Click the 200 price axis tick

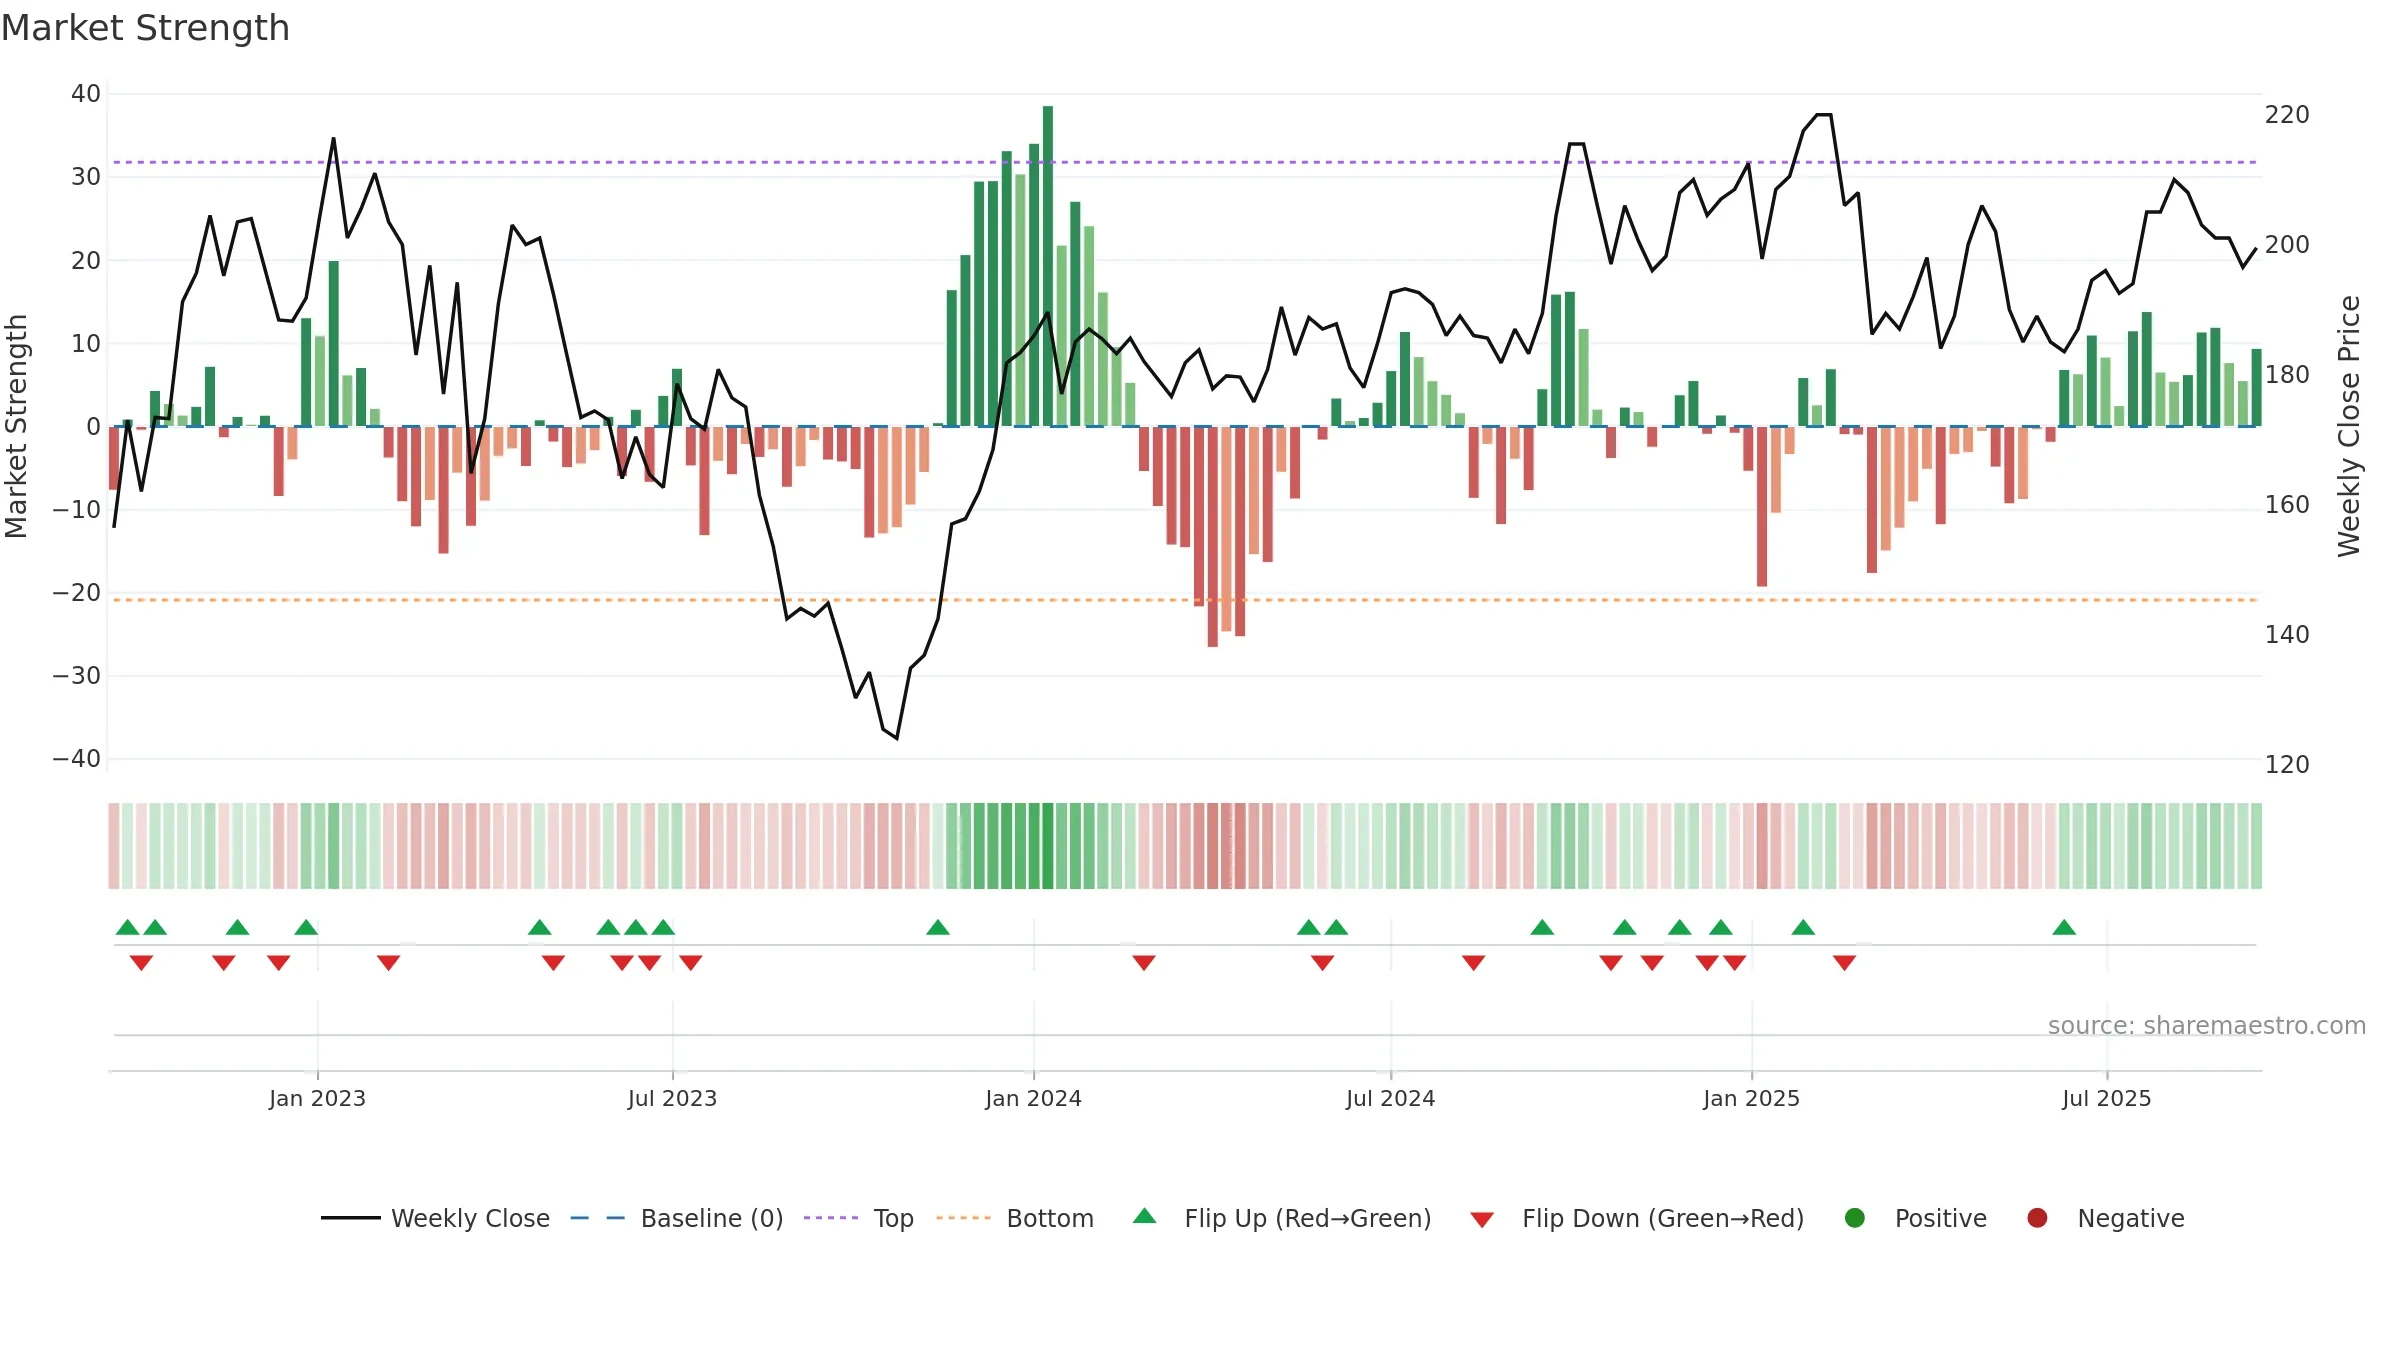[x=2287, y=245]
